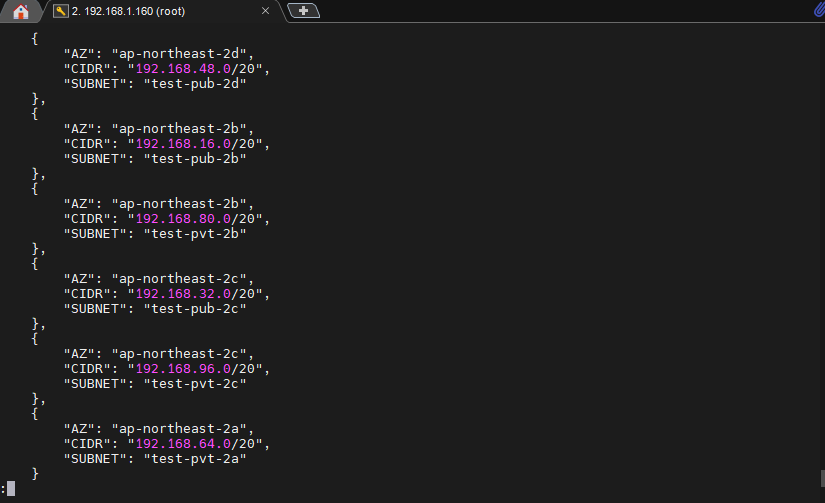Click the subnet name "test-pvt-2a"
825x503 pixels.
point(195,459)
